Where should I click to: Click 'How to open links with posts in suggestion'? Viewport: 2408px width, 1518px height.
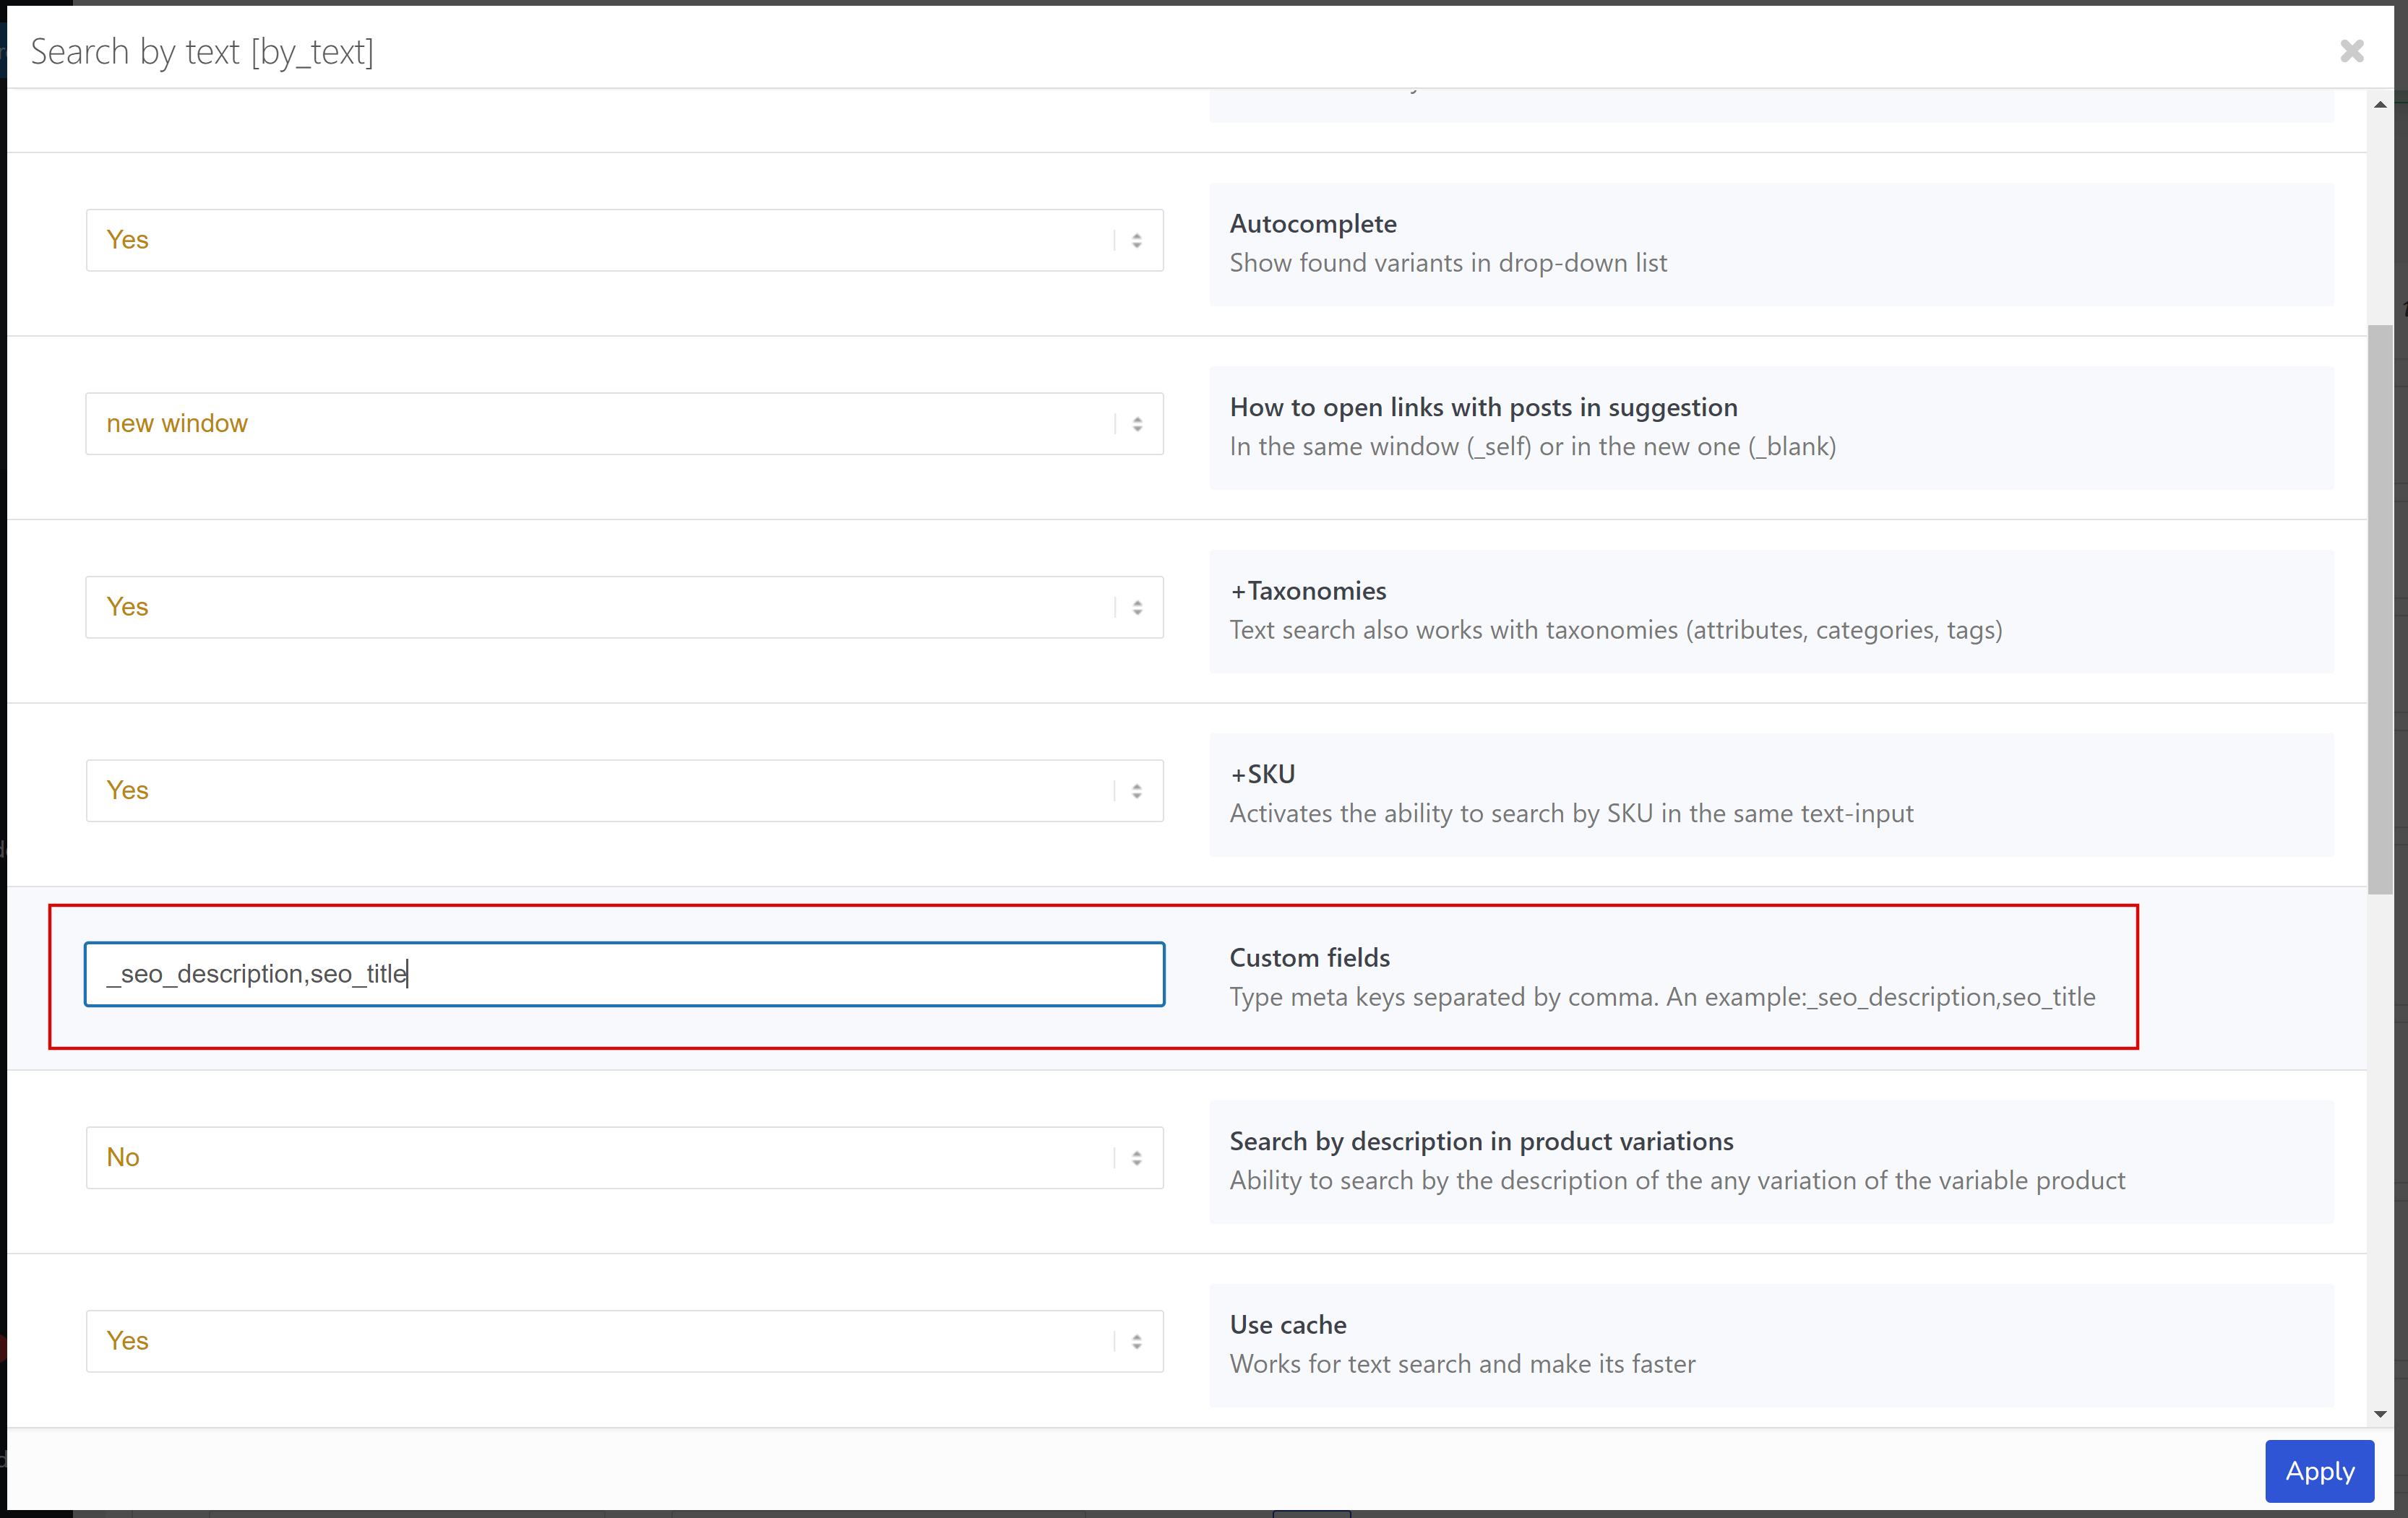coord(1483,407)
